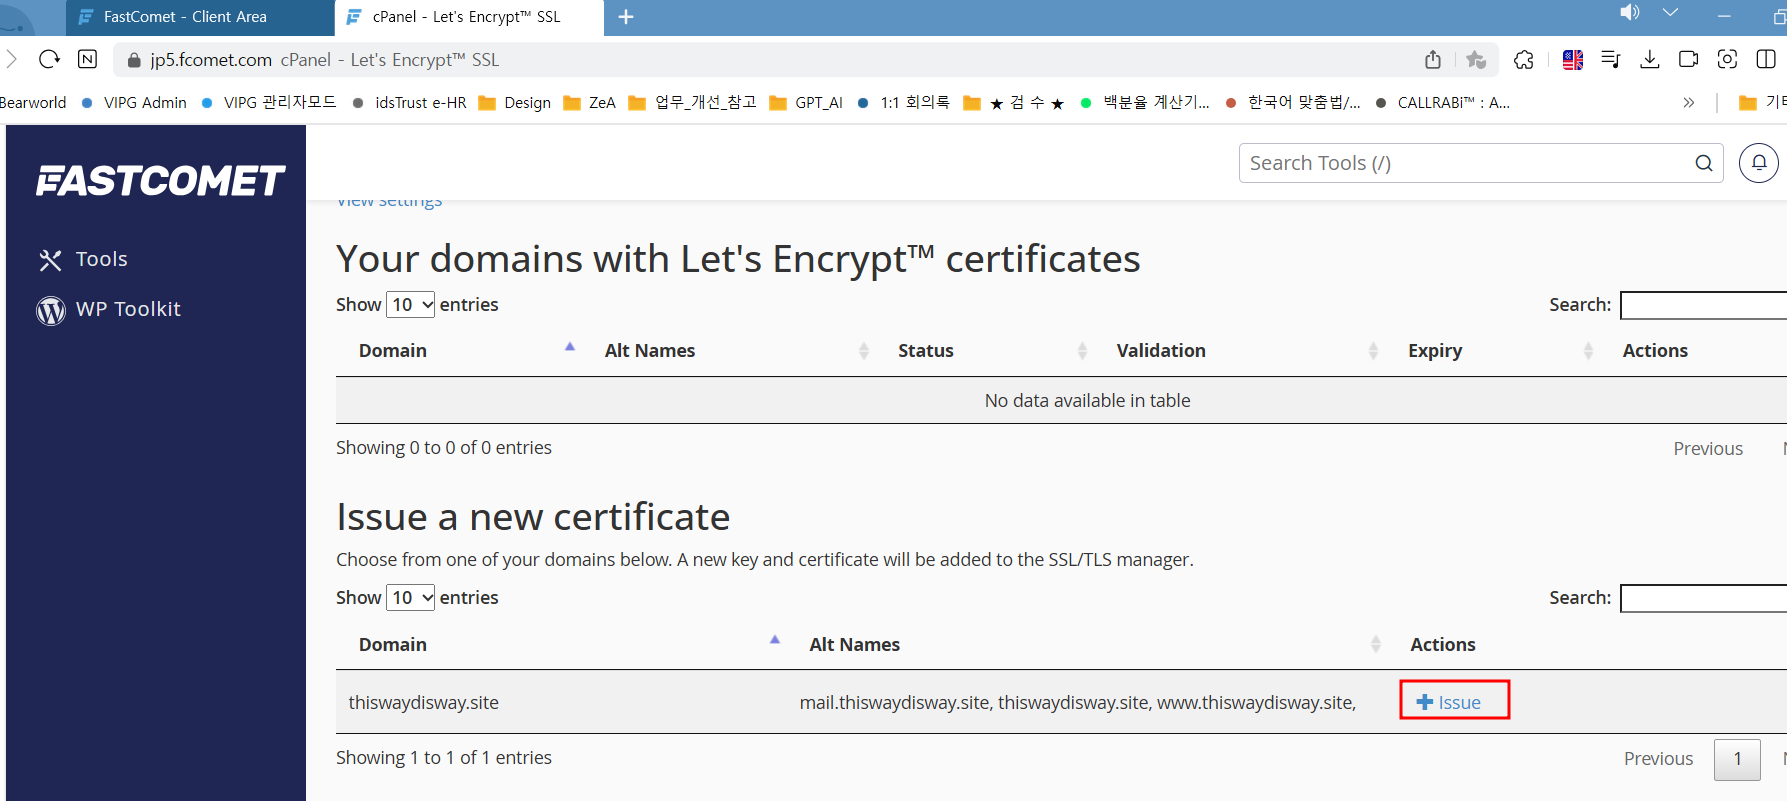Go to page 1 of new certificate table
The width and height of the screenshot is (1787, 801).
pyautogui.click(x=1737, y=759)
